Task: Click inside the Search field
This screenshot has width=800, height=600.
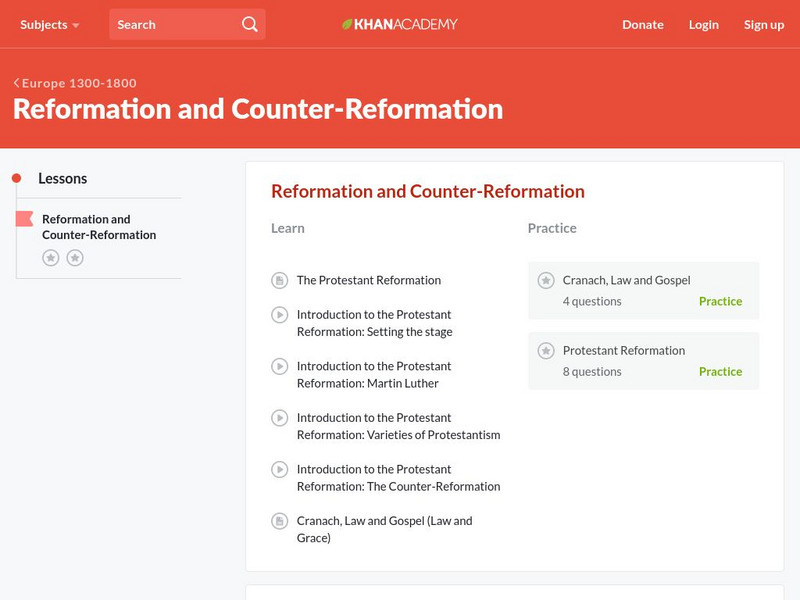Action: (x=170, y=22)
